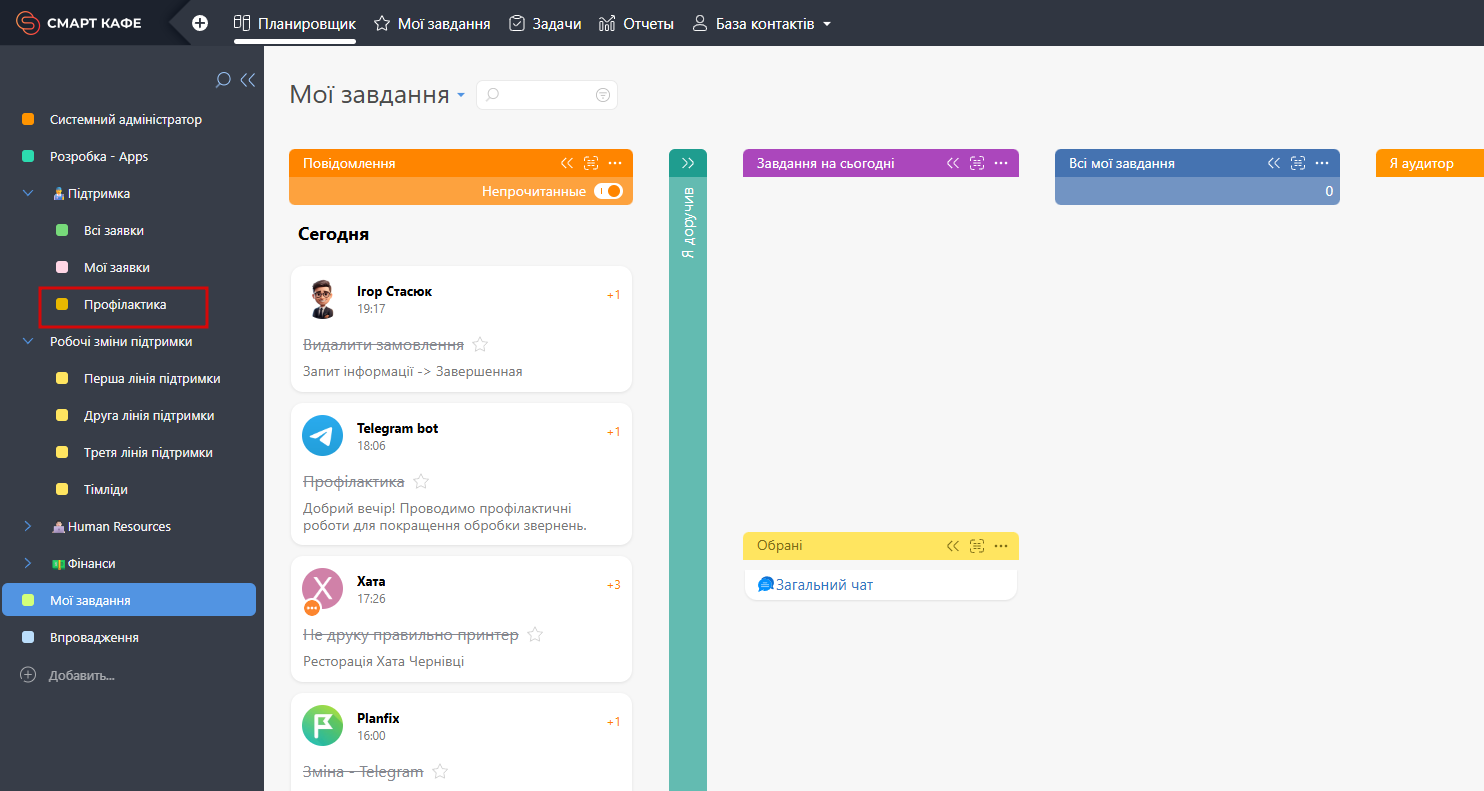Switch to the Задачи tab
The height and width of the screenshot is (791, 1484).
pos(545,23)
